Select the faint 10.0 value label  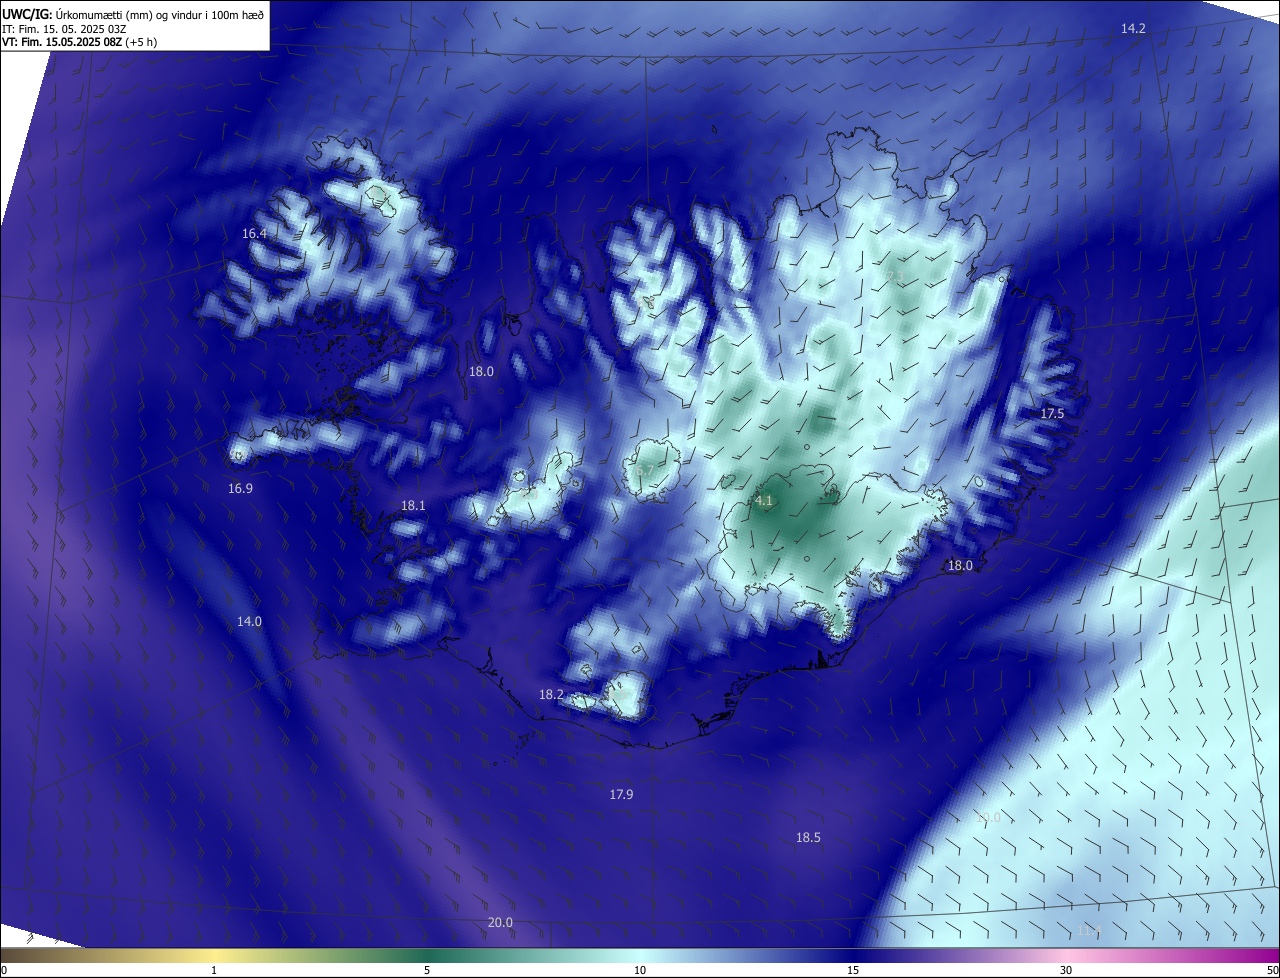[x=988, y=818]
